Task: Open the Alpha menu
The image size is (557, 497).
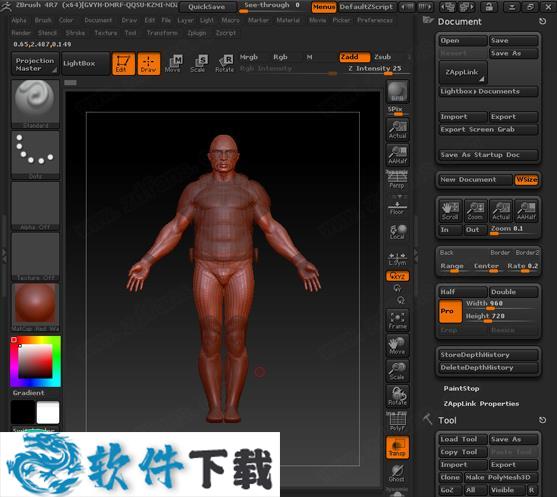Action: click(19, 20)
